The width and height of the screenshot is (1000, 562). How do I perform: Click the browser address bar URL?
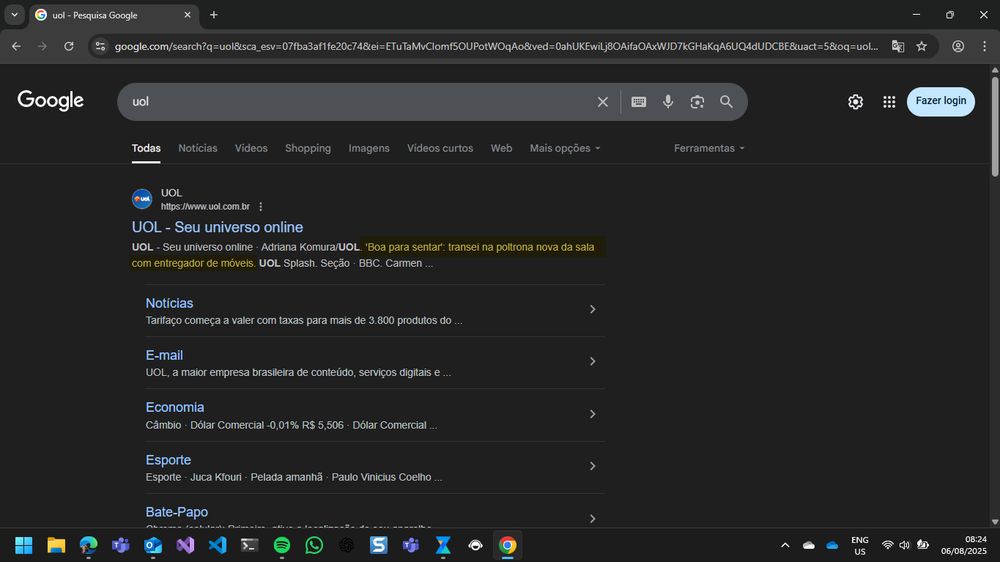(496, 46)
